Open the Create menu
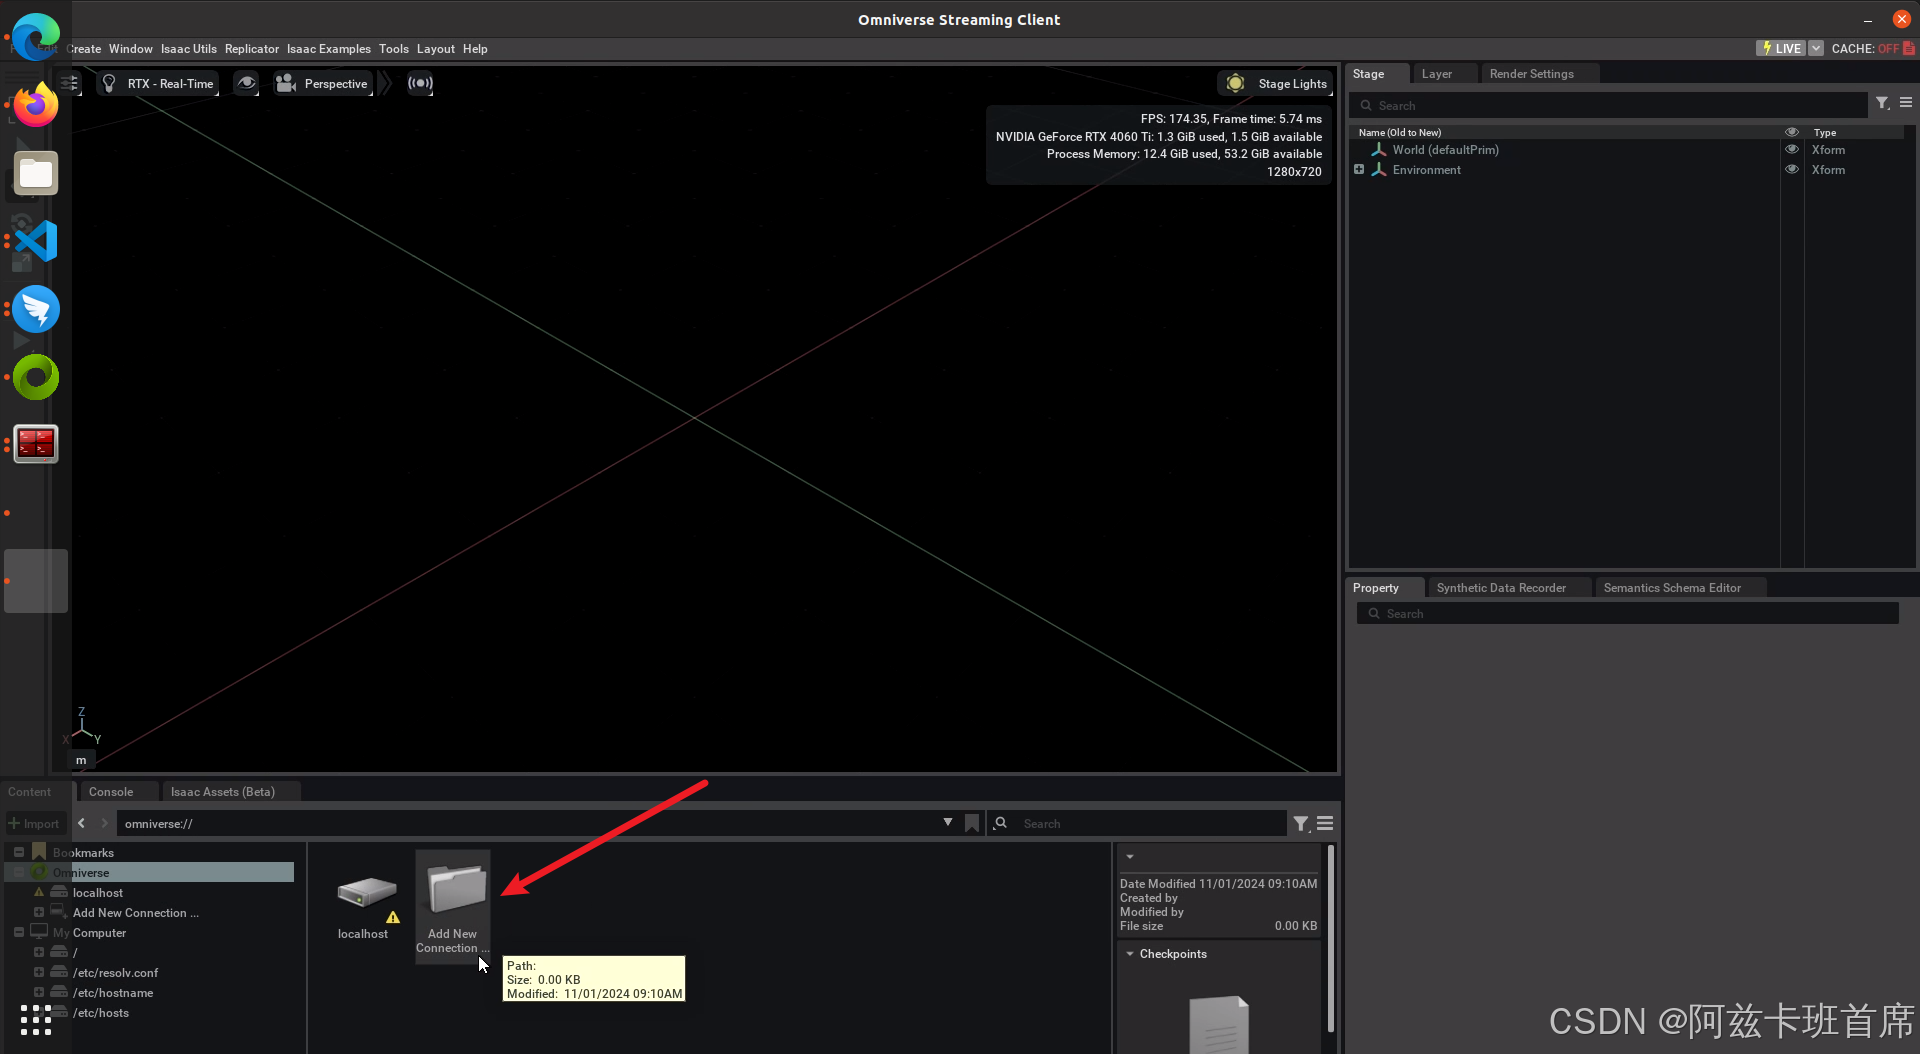Viewport: 1920px width, 1054px height. pyautogui.click(x=84, y=48)
